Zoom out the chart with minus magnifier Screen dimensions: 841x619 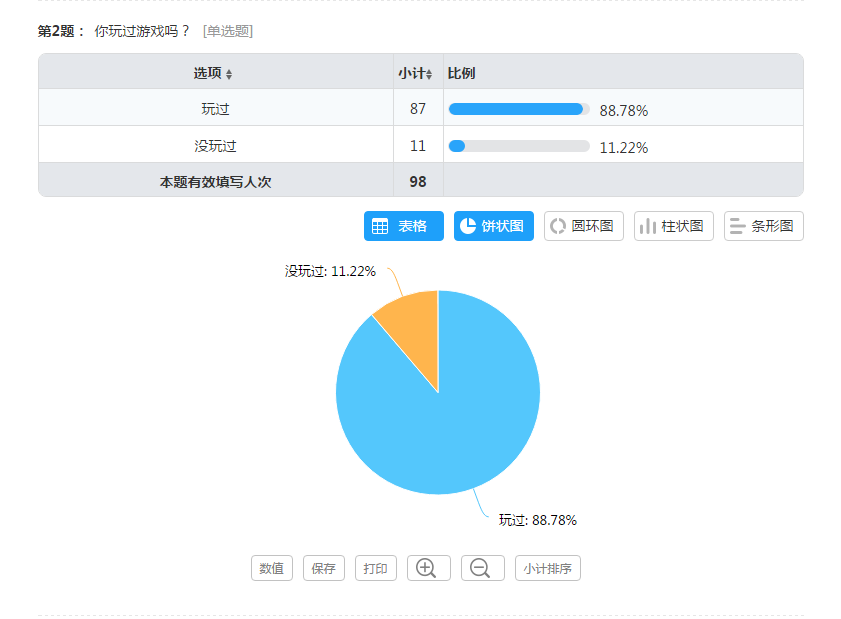click(483, 568)
